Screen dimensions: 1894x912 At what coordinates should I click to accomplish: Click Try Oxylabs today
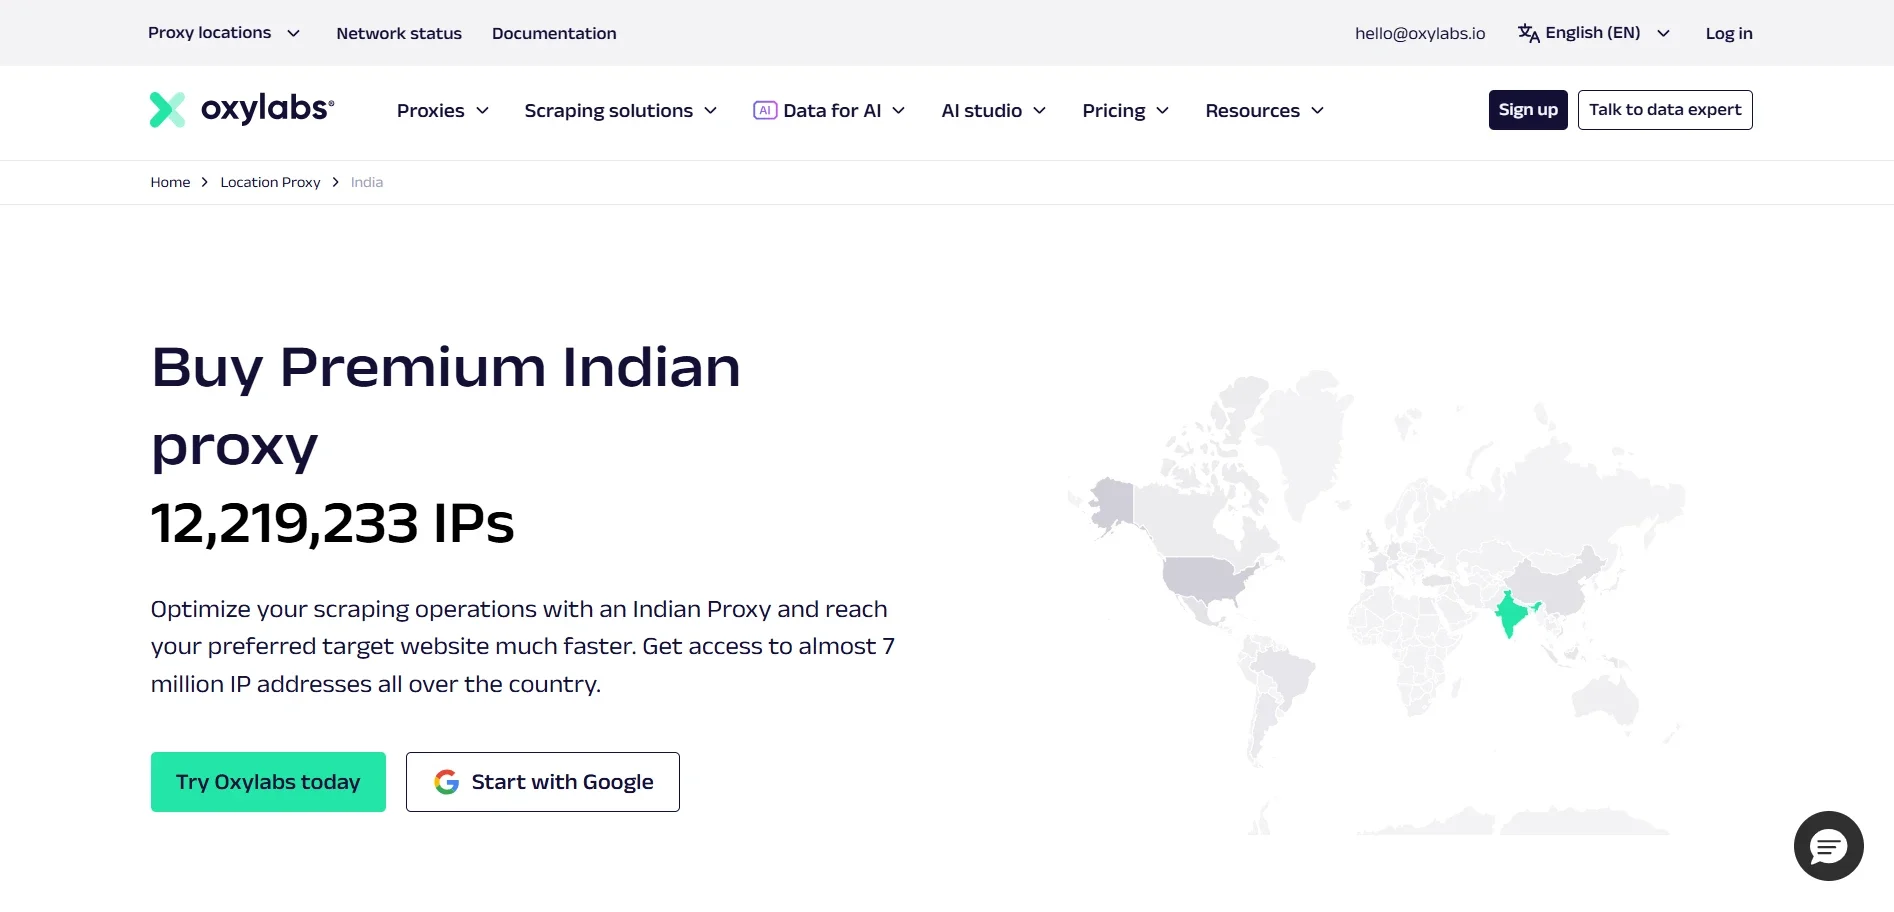(267, 781)
